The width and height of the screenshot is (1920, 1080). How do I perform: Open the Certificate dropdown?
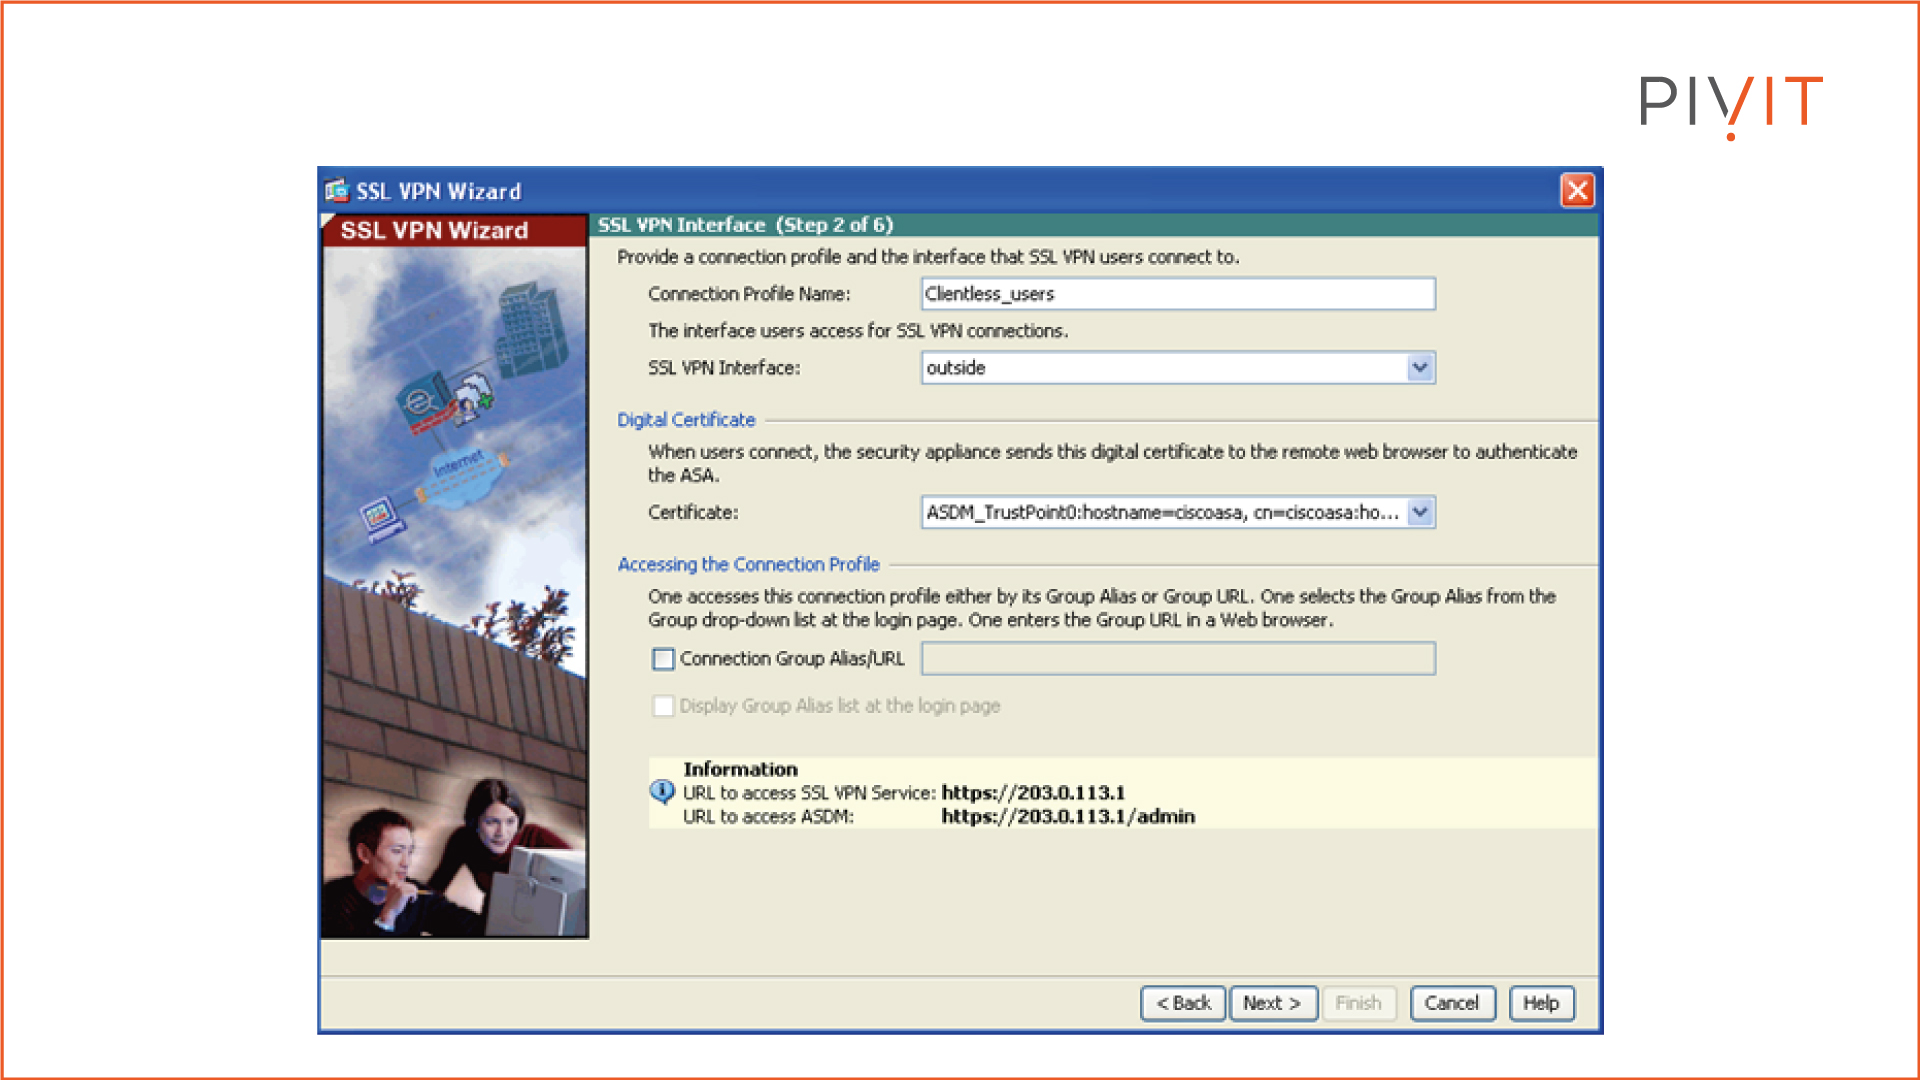pos(1419,512)
